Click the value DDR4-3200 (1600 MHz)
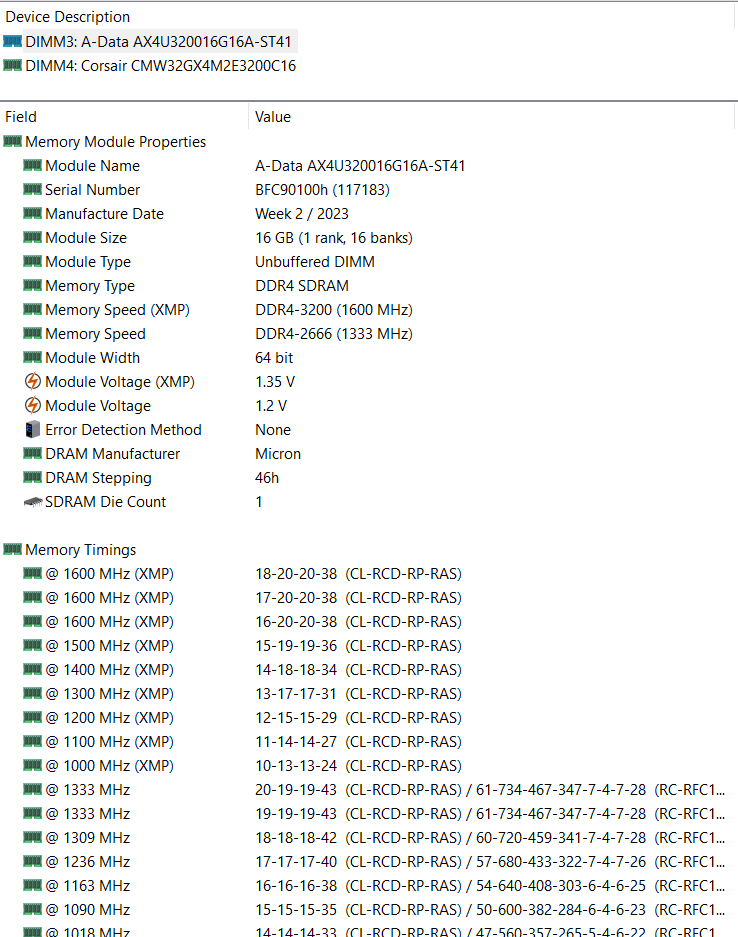Viewport: 738px width, 937px height. click(334, 310)
